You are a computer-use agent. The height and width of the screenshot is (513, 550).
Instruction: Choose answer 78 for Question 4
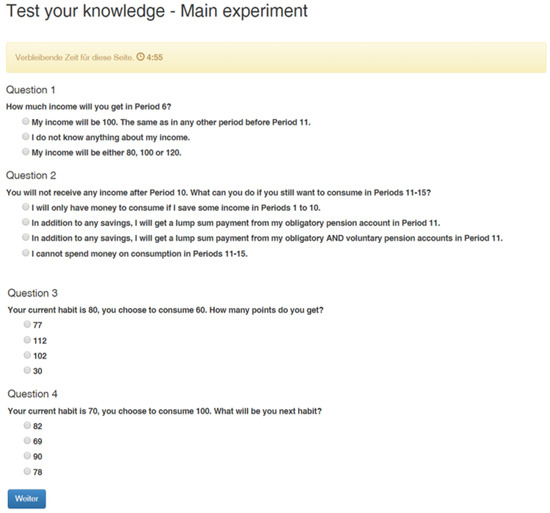[x=27, y=471]
